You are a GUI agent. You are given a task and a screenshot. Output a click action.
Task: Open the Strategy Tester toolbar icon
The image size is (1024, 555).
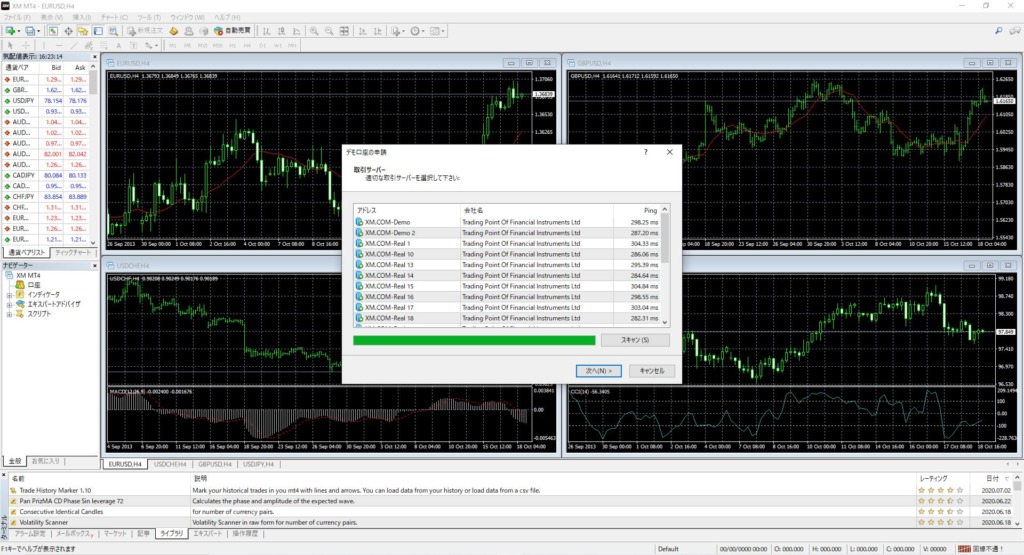113,31
